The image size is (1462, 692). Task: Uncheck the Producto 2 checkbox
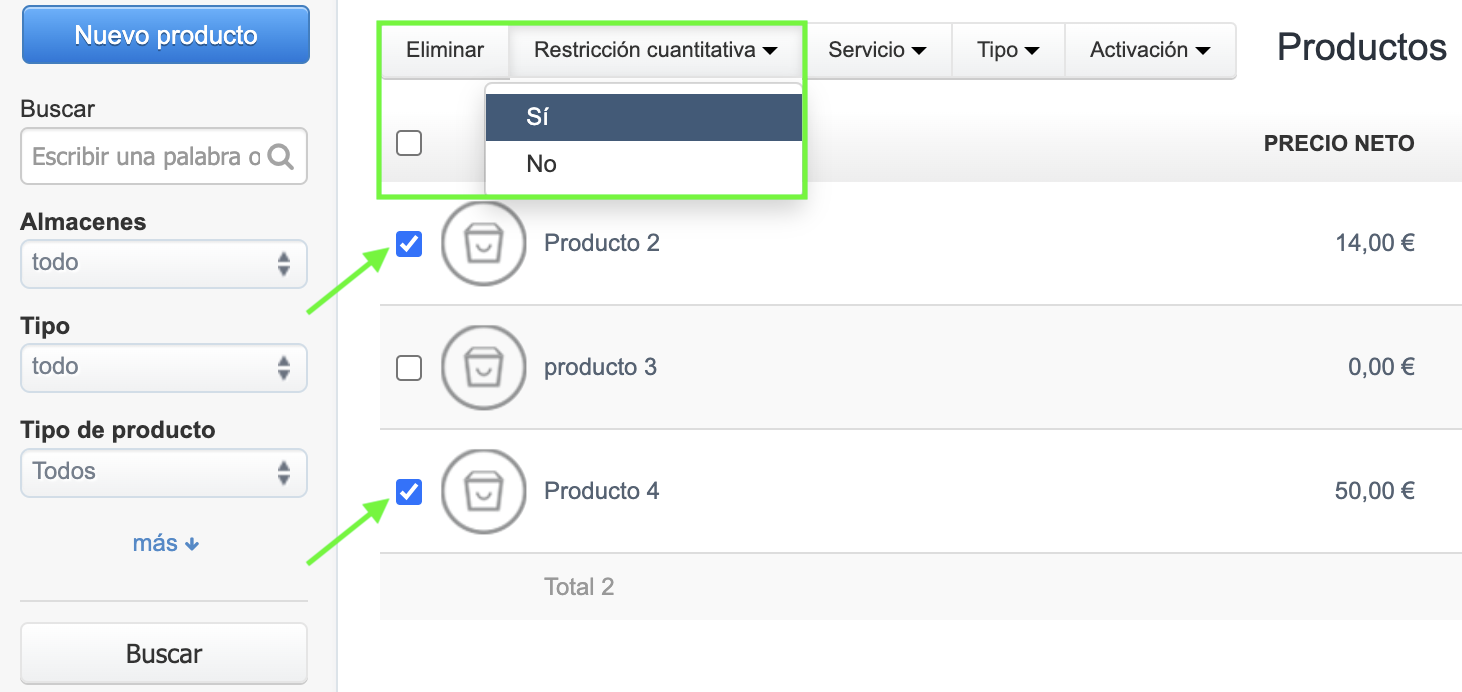pyautogui.click(x=409, y=243)
